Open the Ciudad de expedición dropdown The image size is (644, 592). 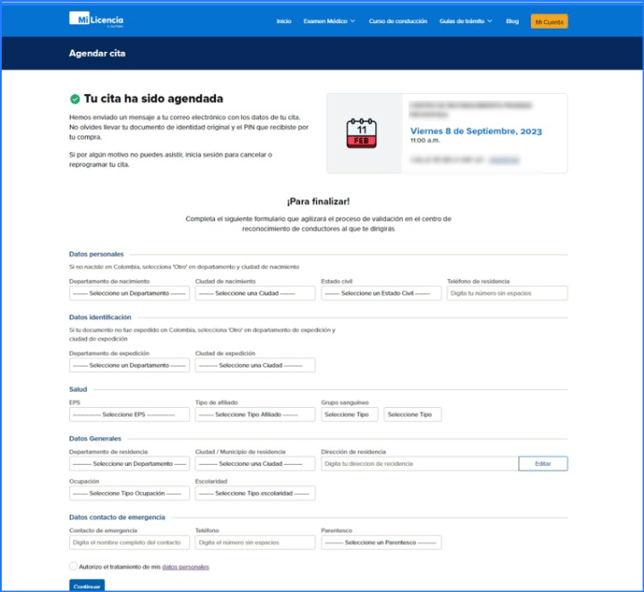pos(255,365)
